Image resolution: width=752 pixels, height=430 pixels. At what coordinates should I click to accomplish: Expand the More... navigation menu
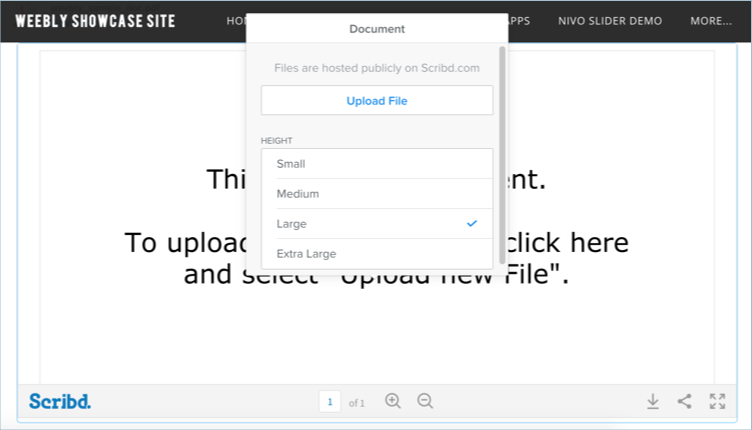point(711,21)
